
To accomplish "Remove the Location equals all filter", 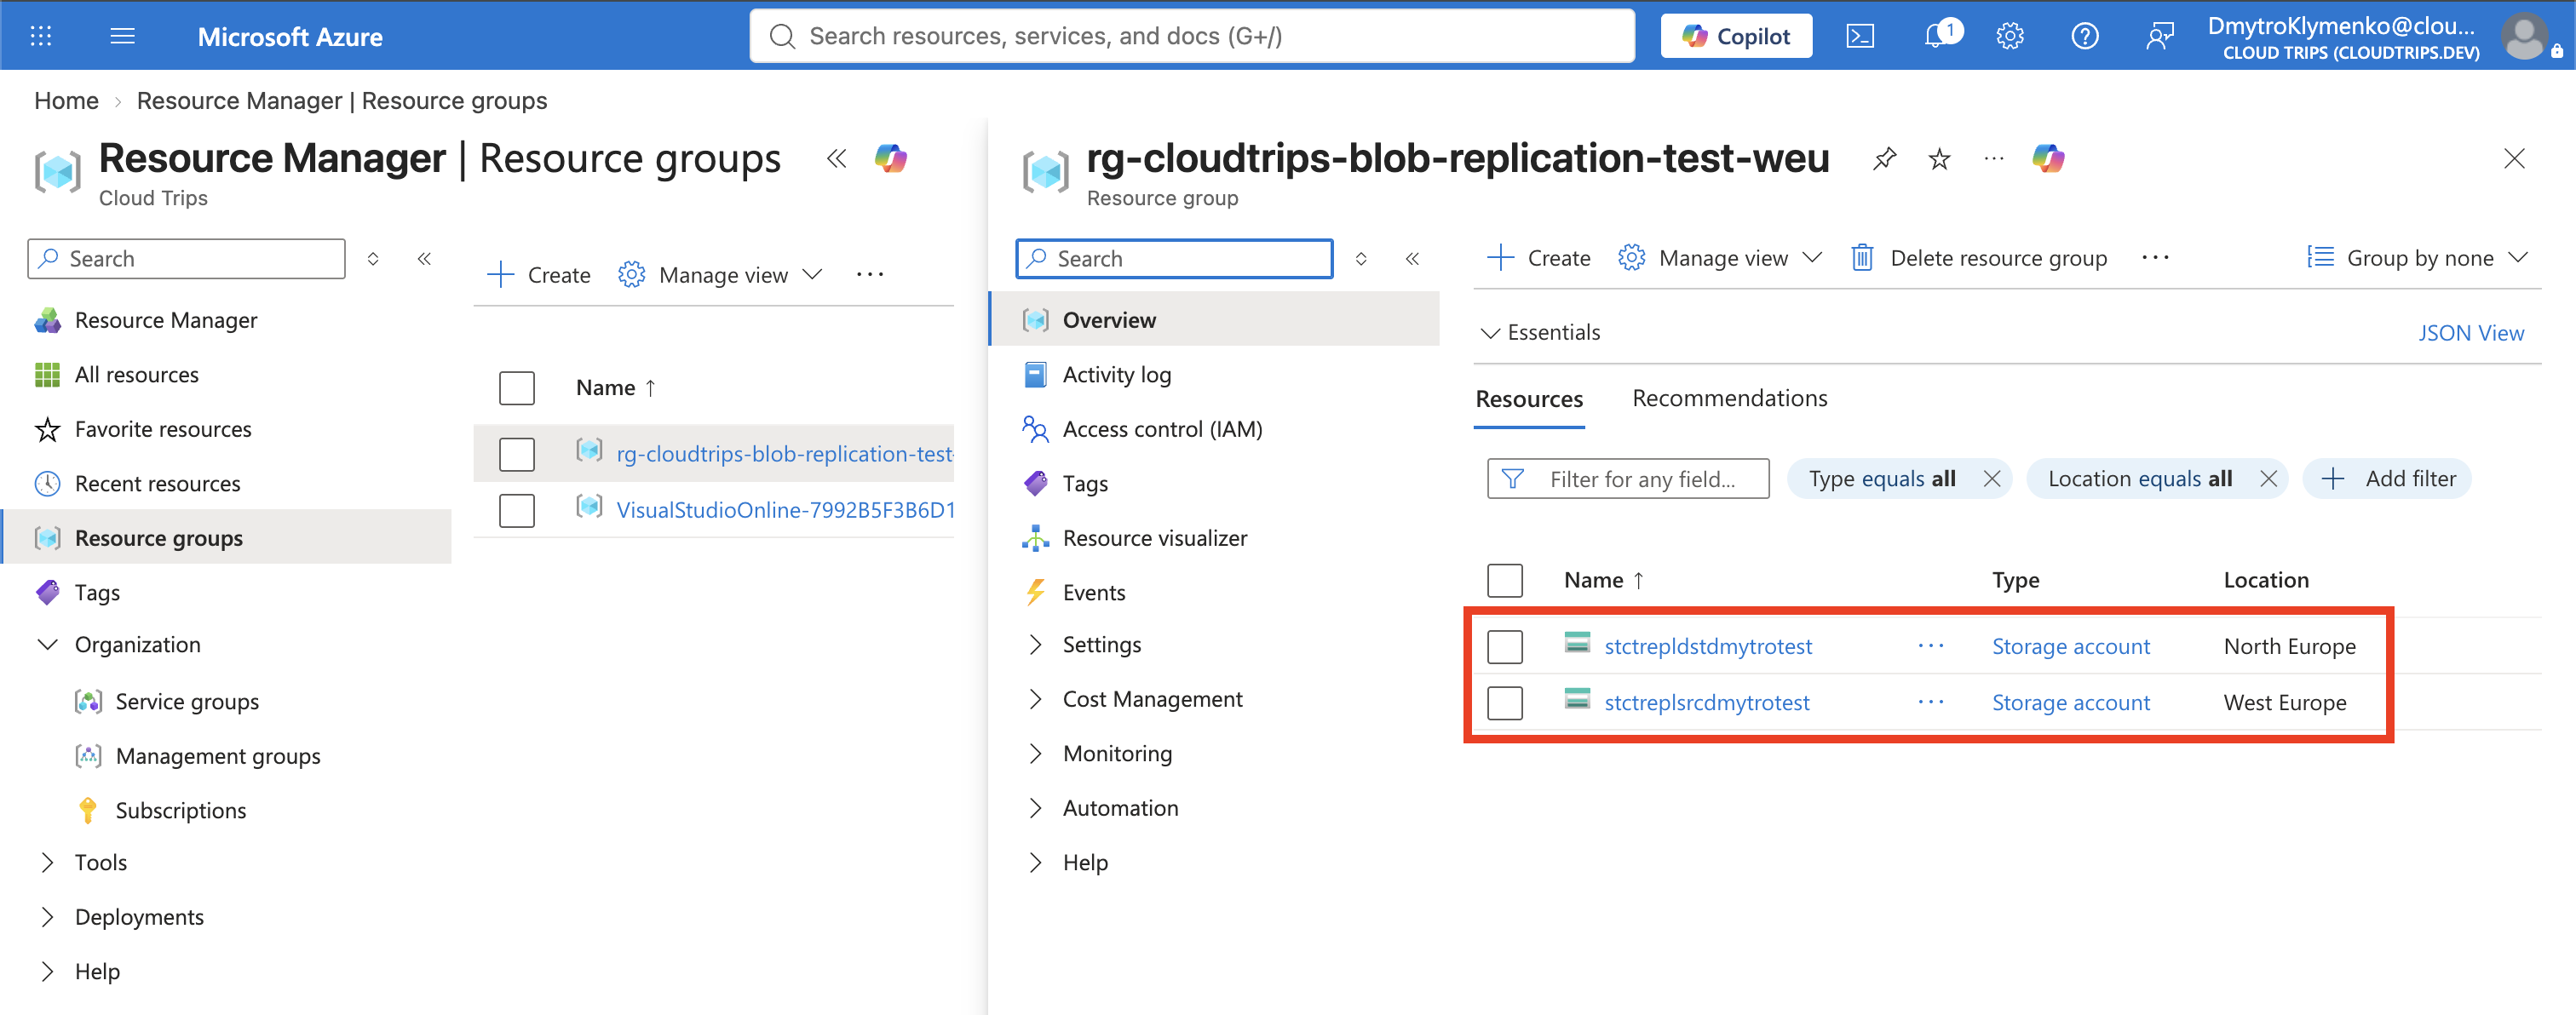I will coord(2268,478).
